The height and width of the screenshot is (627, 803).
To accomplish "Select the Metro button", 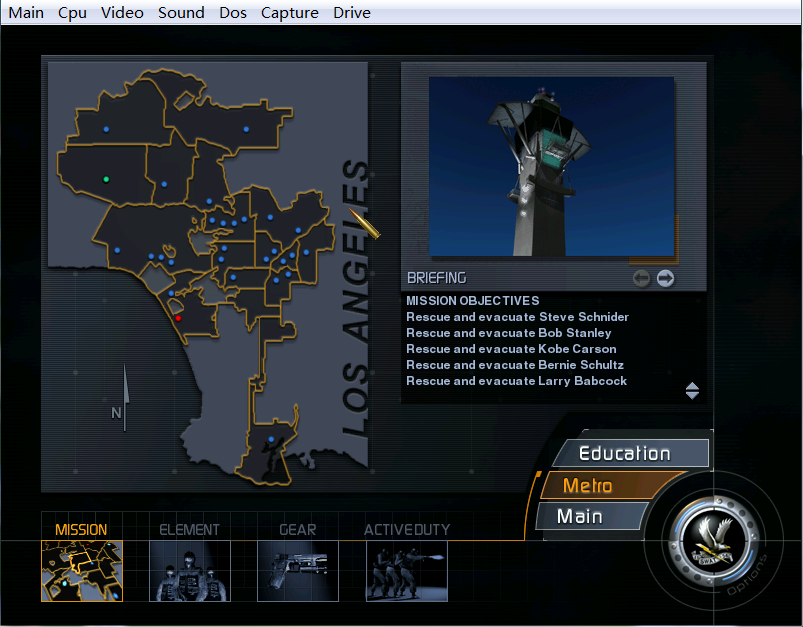I will pyautogui.click(x=609, y=485).
